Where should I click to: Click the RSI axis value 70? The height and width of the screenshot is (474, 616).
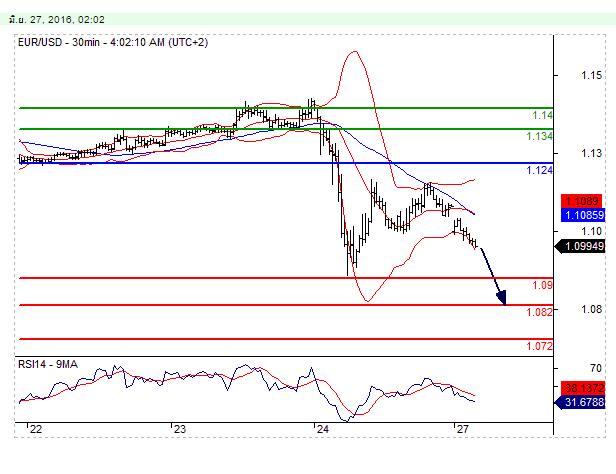(596, 368)
